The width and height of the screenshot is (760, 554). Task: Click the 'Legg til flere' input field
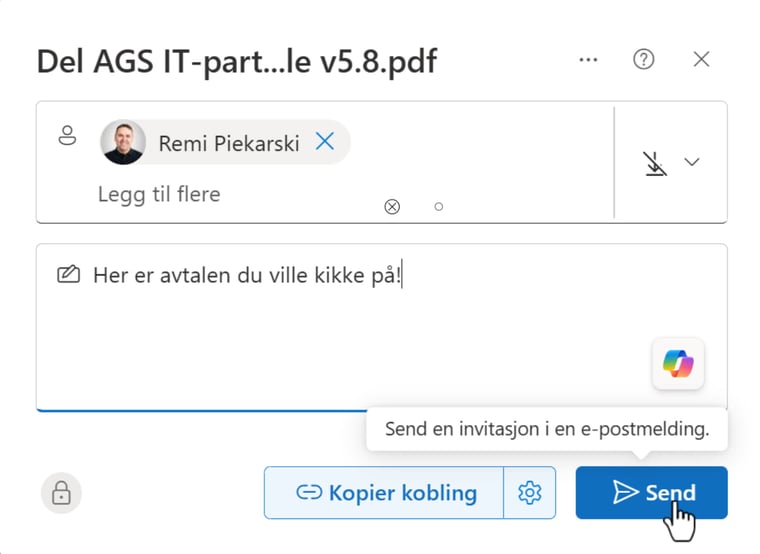click(159, 194)
